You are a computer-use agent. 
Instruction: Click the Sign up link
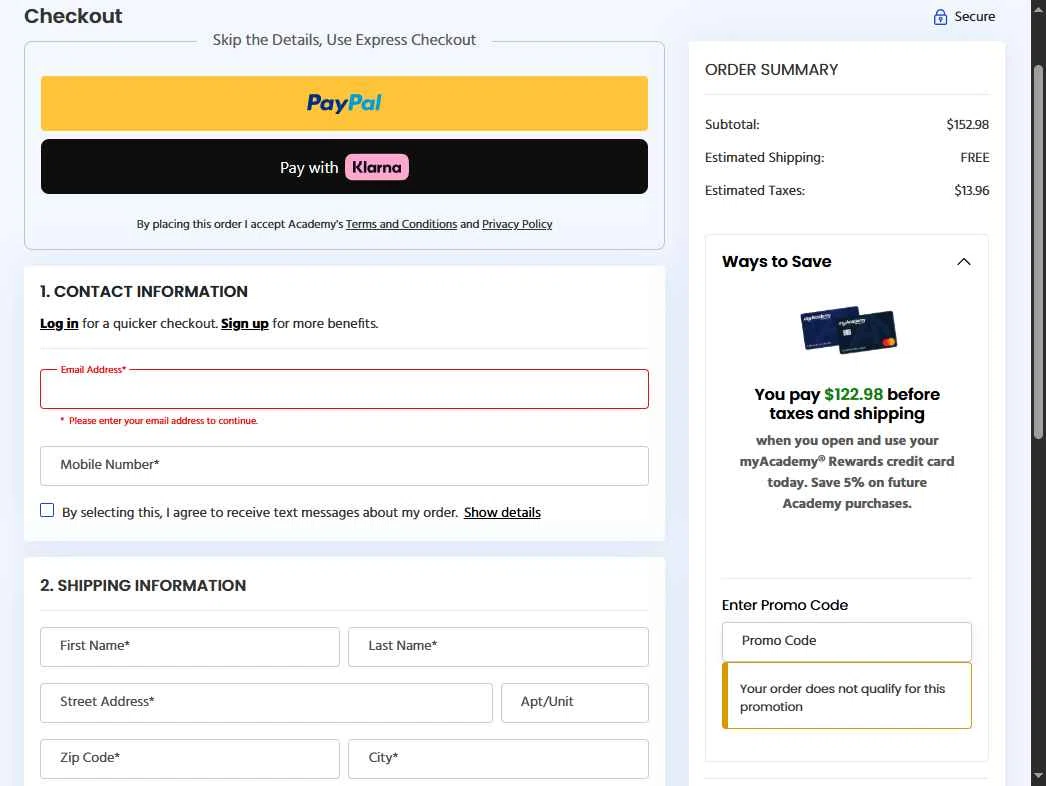[x=245, y=323]
